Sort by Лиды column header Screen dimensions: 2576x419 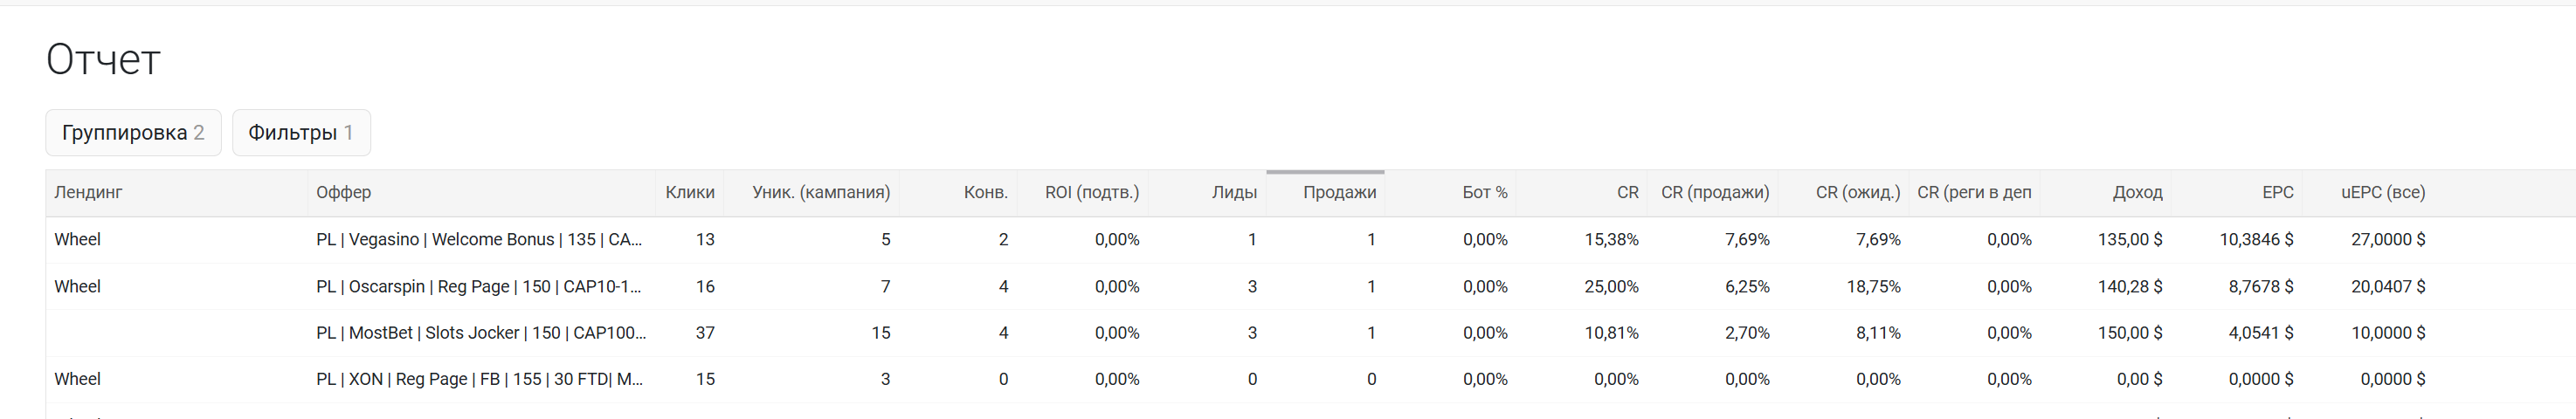(x=1234, y=192)
